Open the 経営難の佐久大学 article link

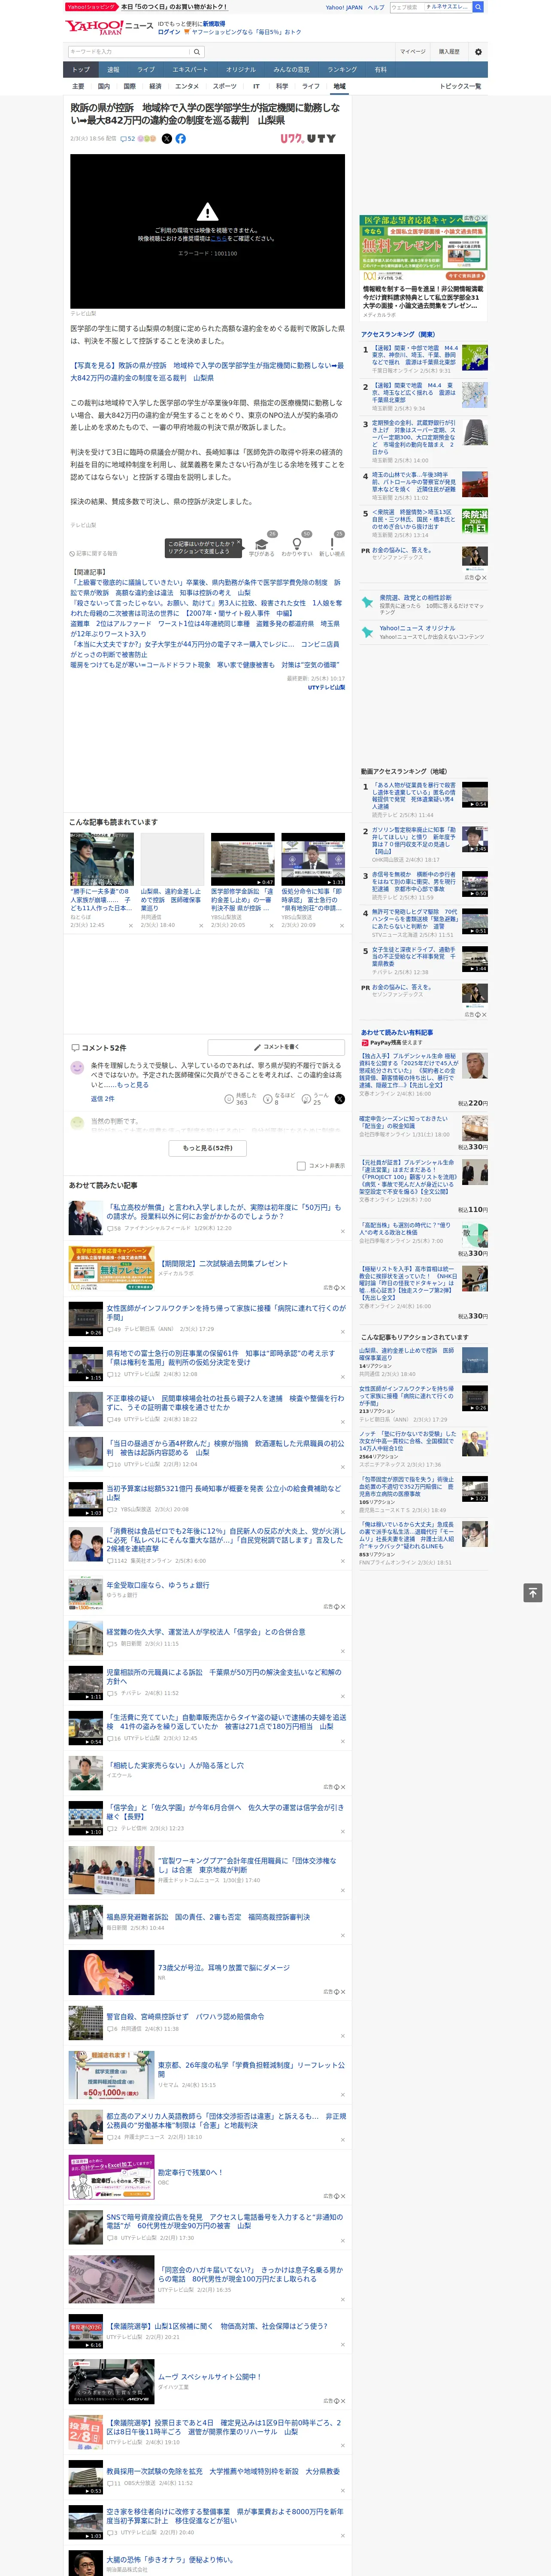[206, 1632]
